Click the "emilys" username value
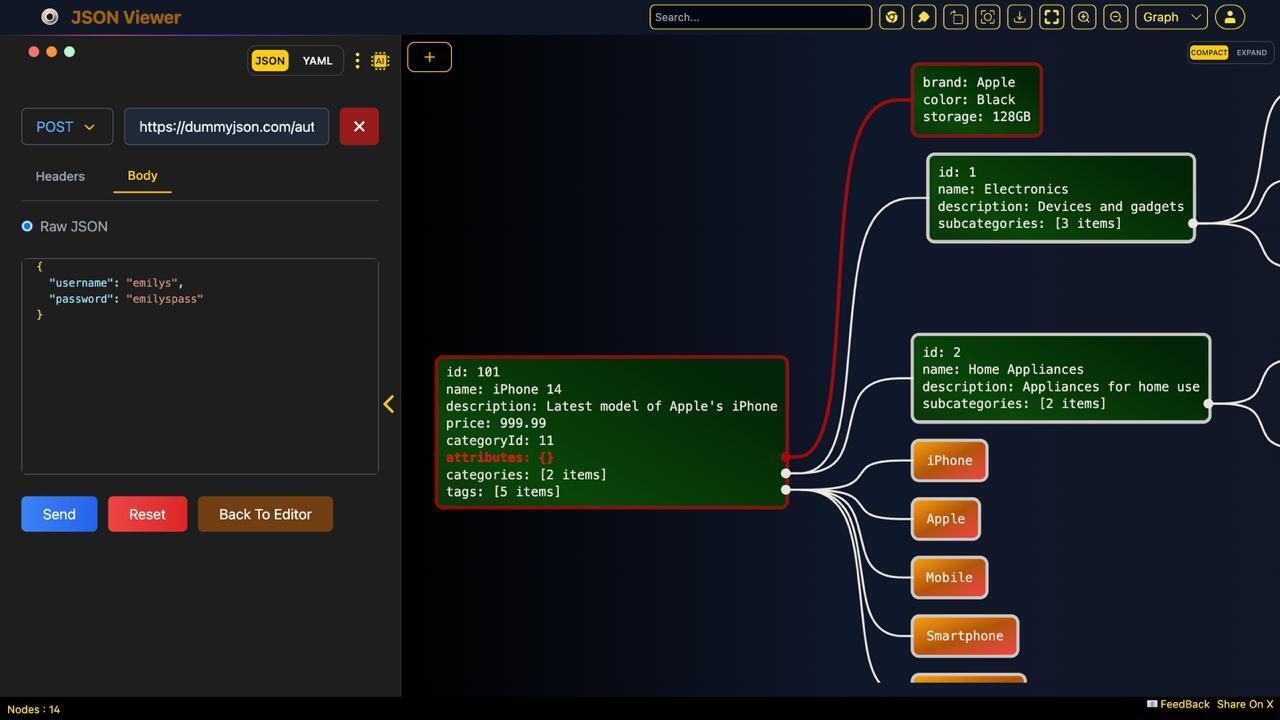1280x720 pixels. pos(152,283)
